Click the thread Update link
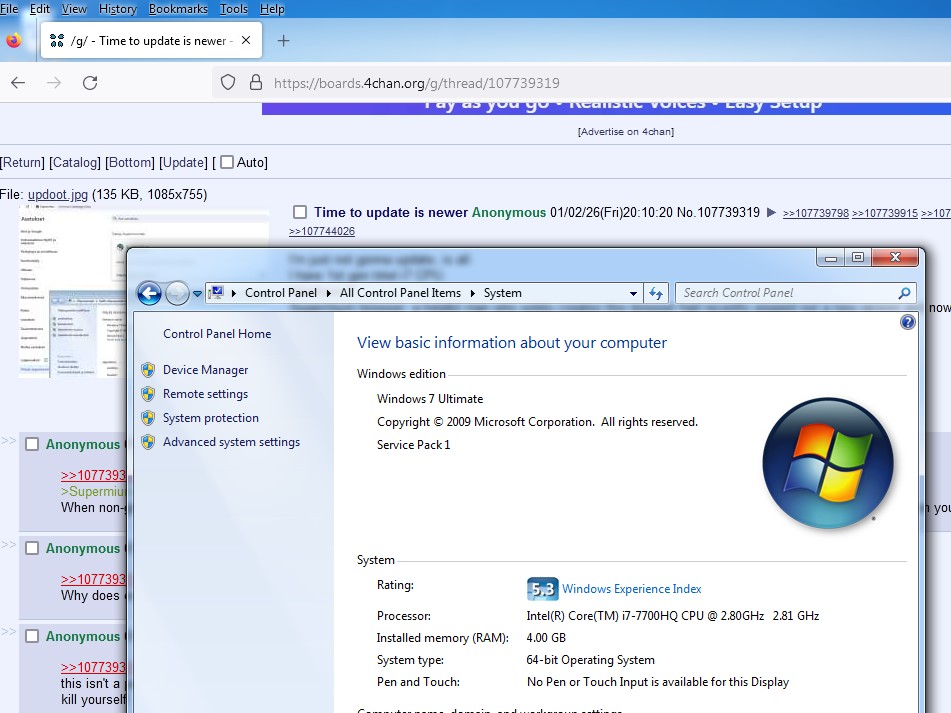The image size is (951, 713). (x=183, y=162)
